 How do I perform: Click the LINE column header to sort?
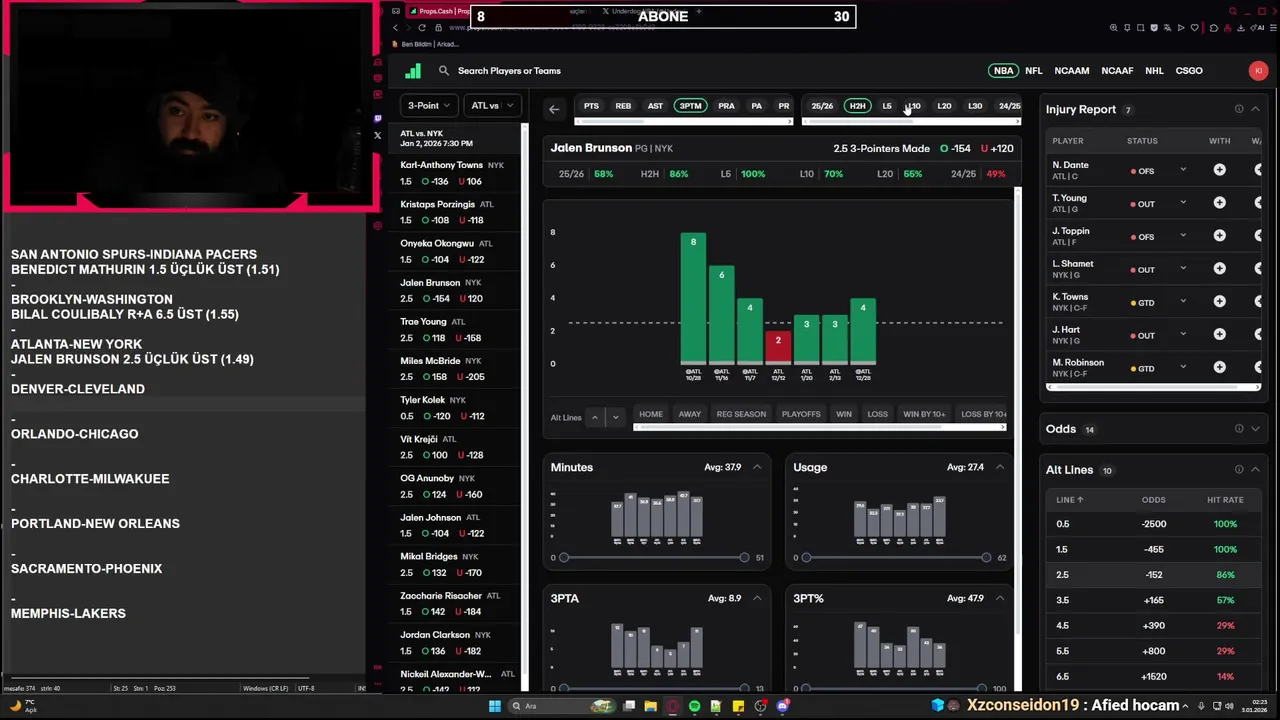tap(1070, 499)
